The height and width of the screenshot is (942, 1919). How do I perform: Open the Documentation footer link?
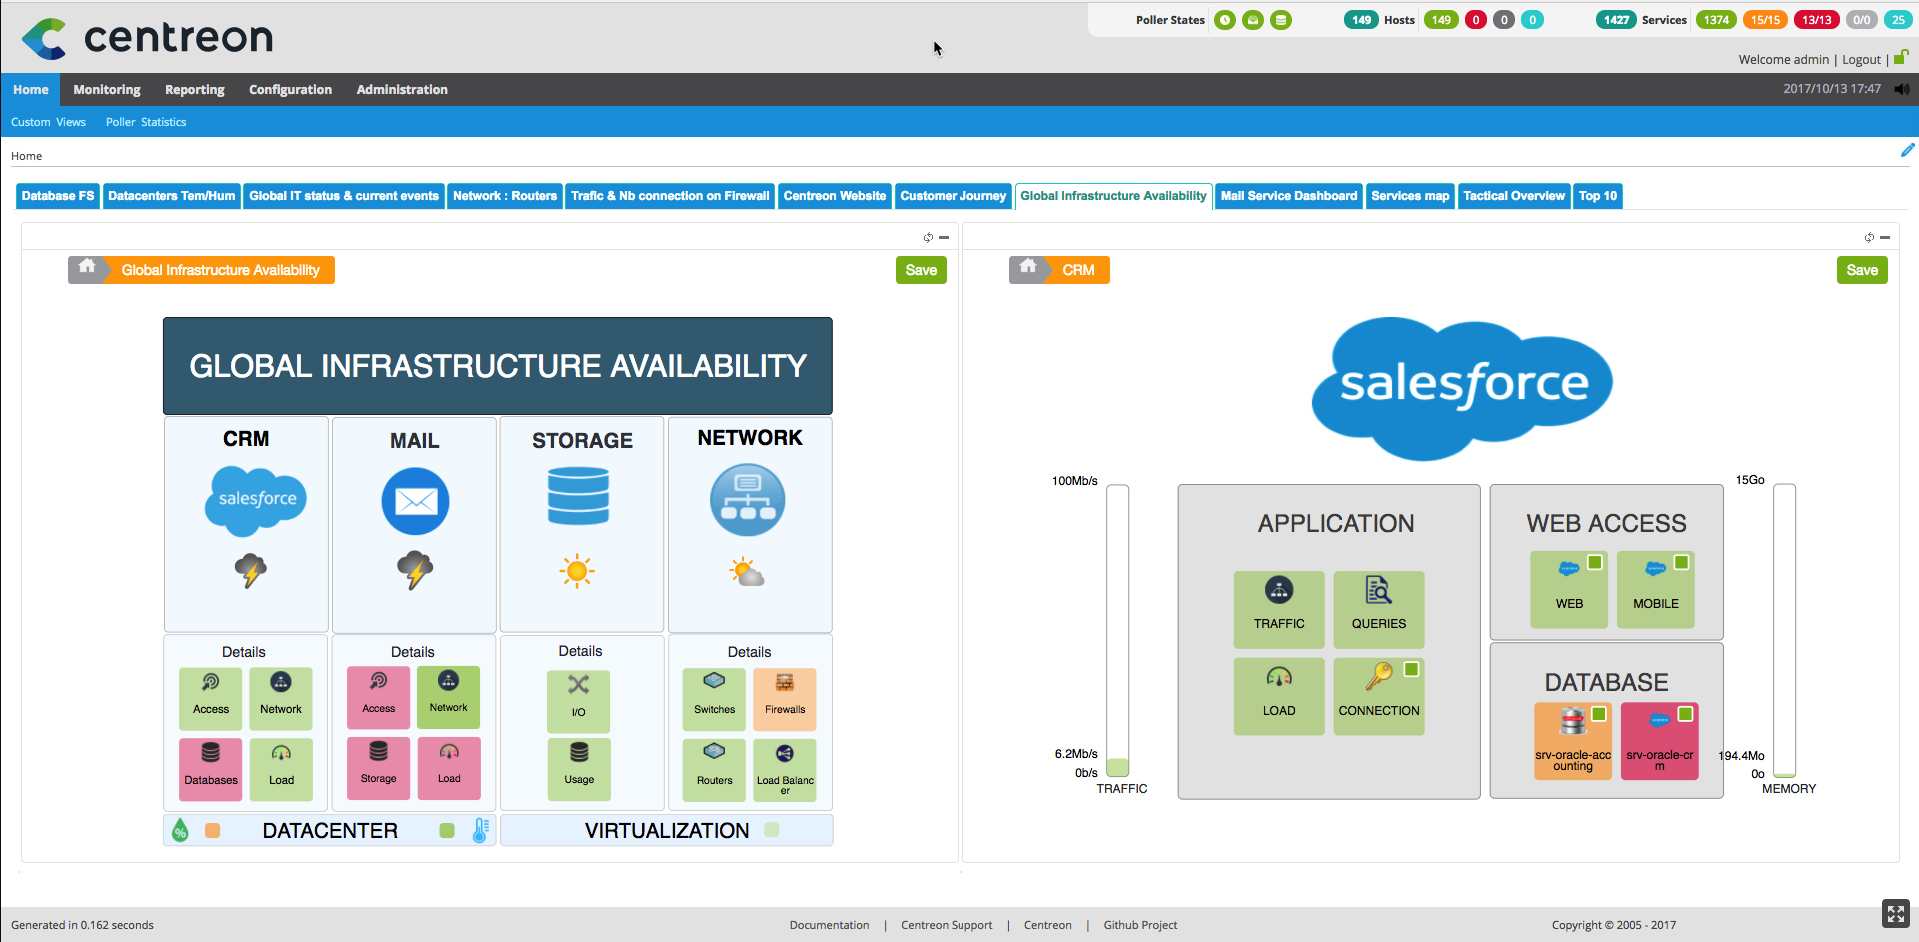[829, 925]
